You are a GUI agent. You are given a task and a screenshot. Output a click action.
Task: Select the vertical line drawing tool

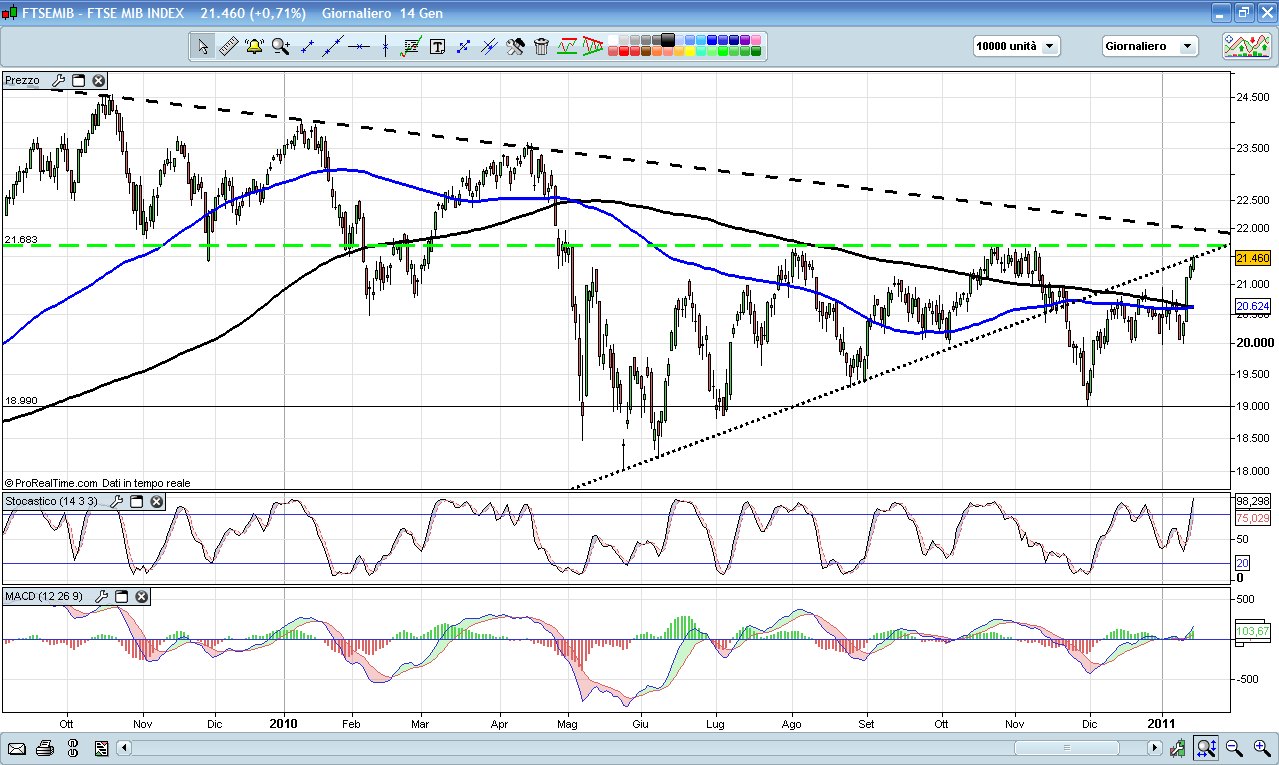tap(385, 46)
